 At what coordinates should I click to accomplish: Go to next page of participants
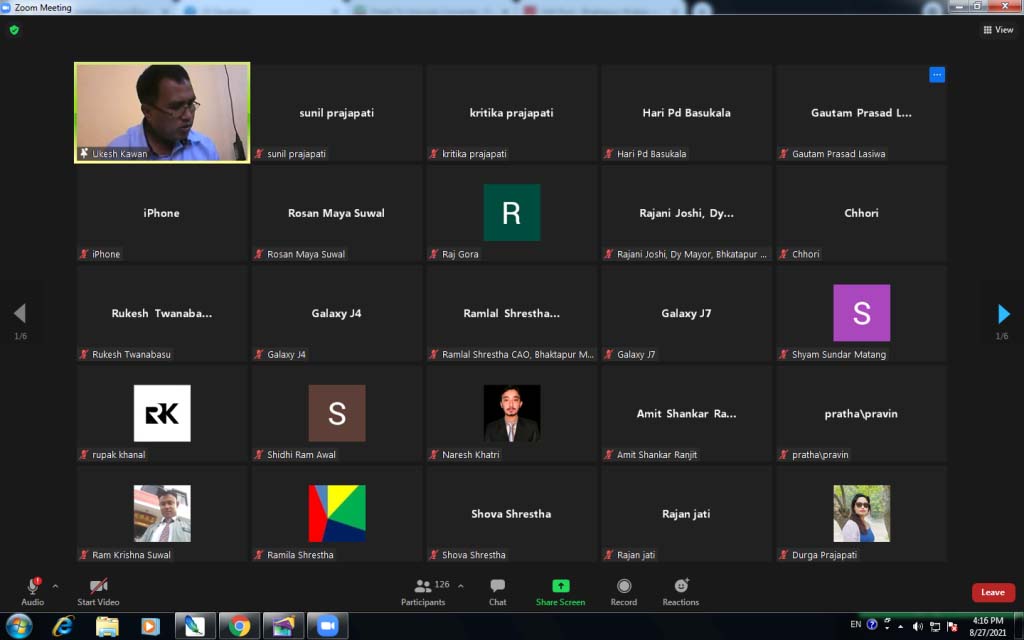pyautogui.click(x=1003, y=314)
